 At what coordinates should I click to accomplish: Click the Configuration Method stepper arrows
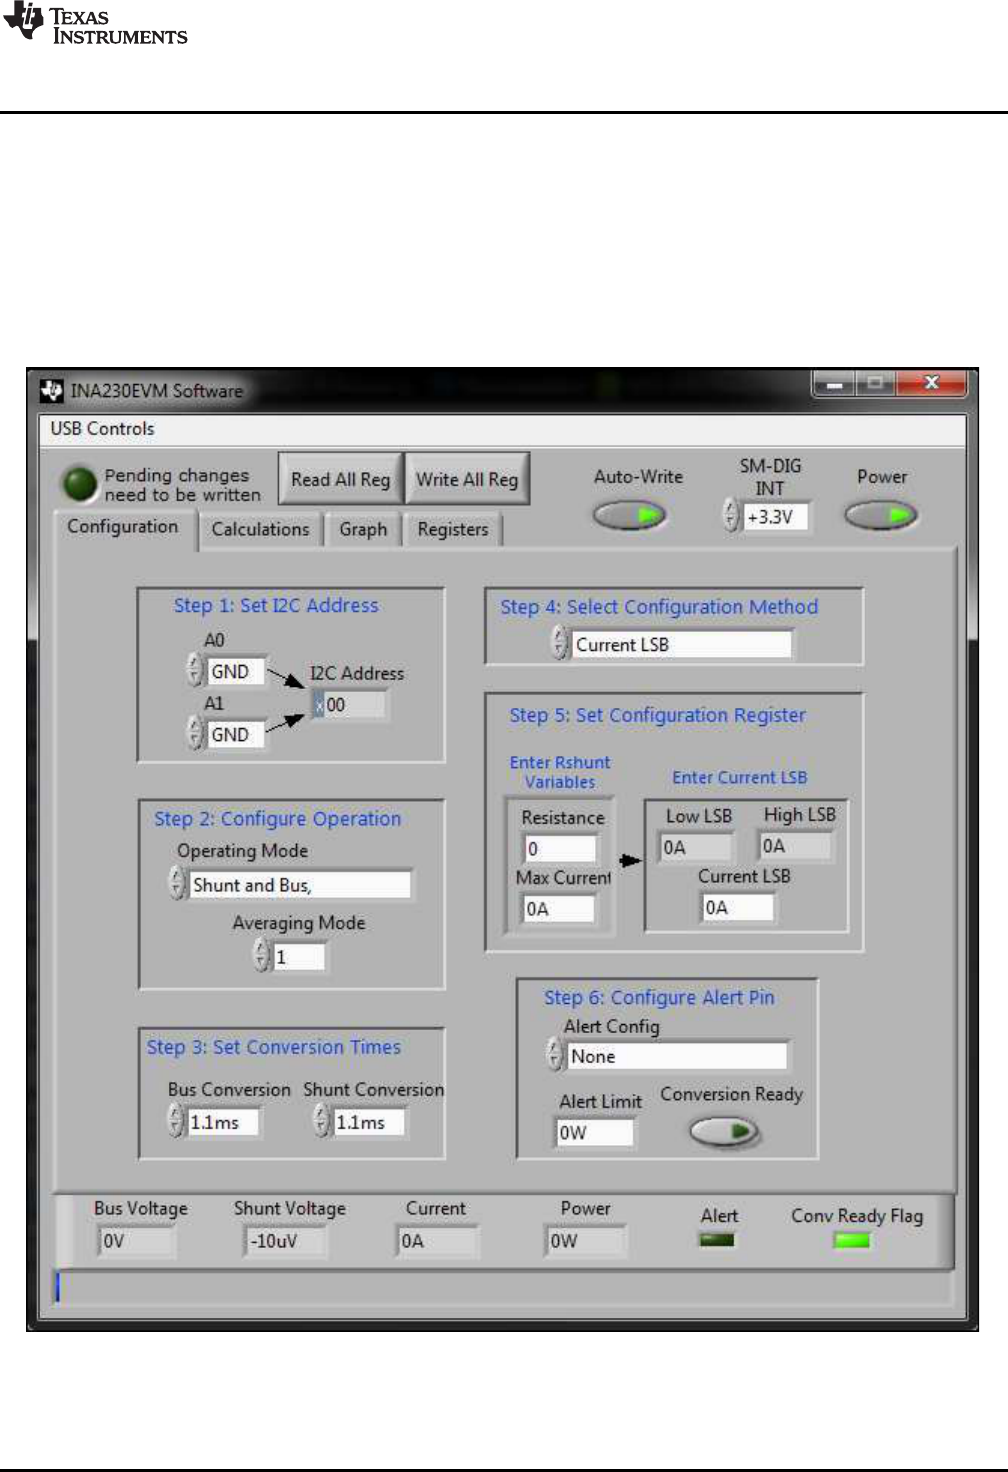(x=560, y=643)
